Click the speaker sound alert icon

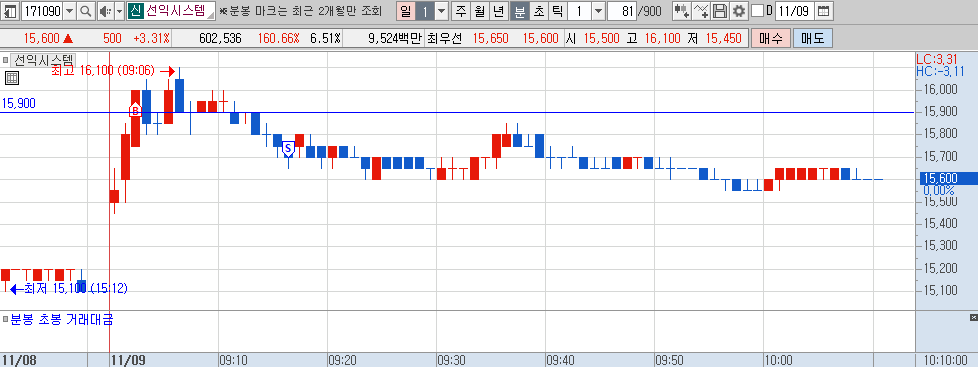pyautogui.click(x=105, y=11)
